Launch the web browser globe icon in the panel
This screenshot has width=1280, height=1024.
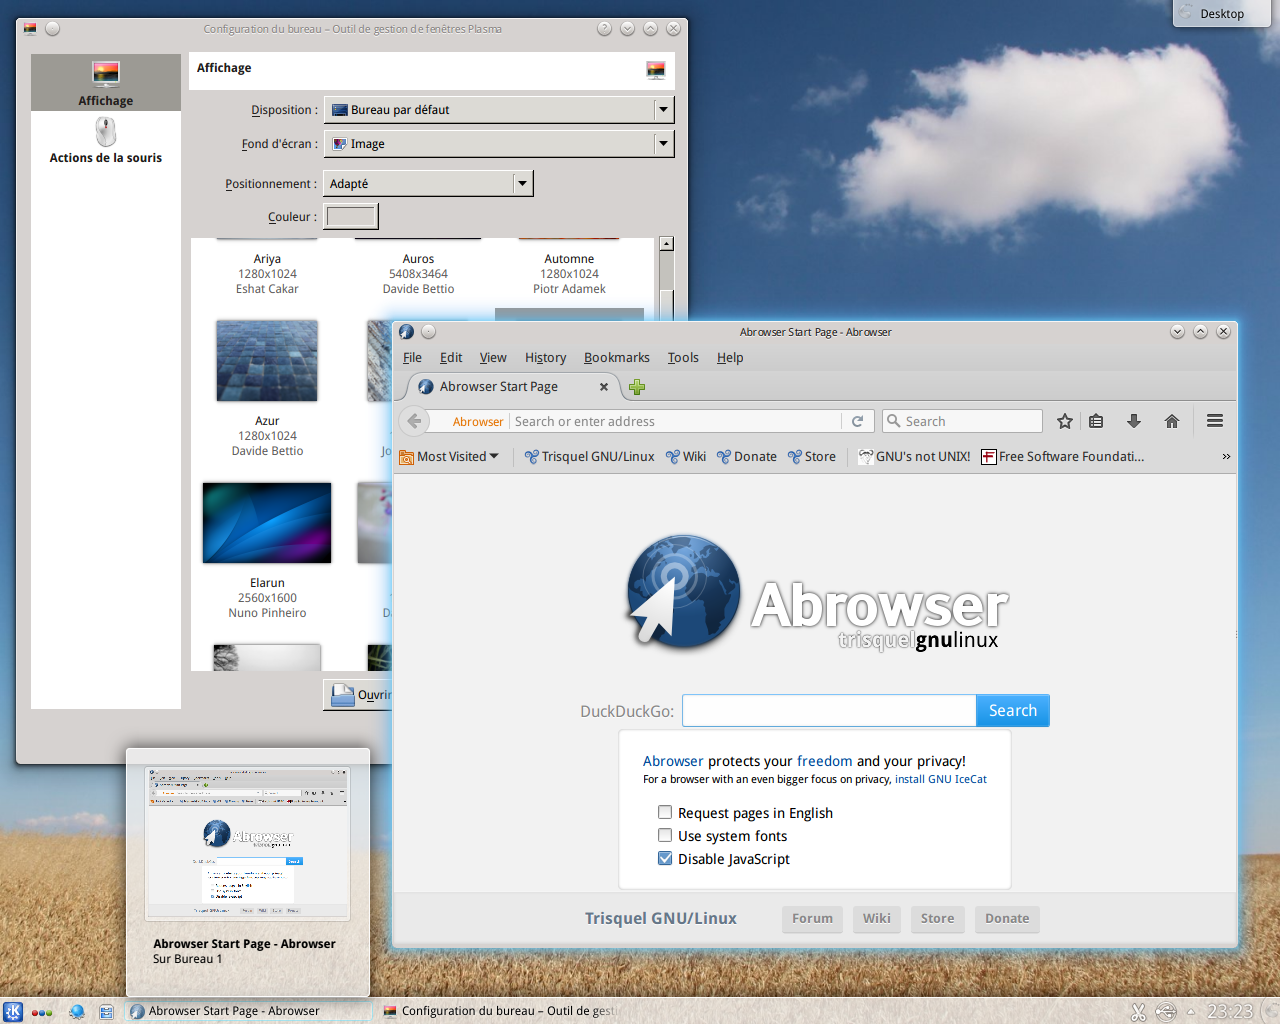(x=76, y=1011)
